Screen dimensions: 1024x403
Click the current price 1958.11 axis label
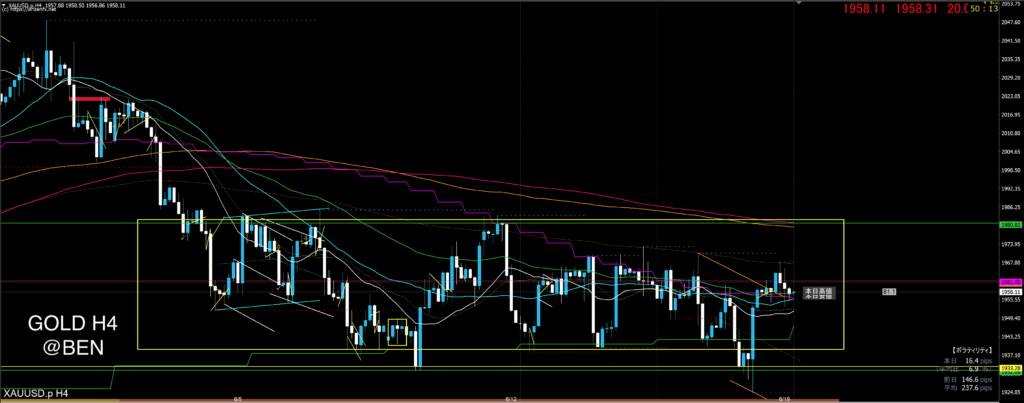1008,291
